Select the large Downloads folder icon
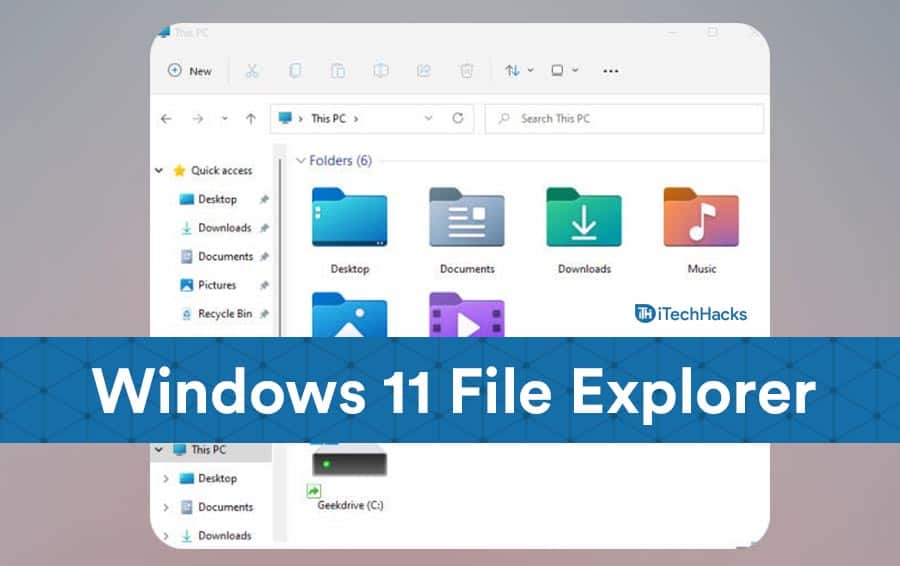 (x=584, y=218)
